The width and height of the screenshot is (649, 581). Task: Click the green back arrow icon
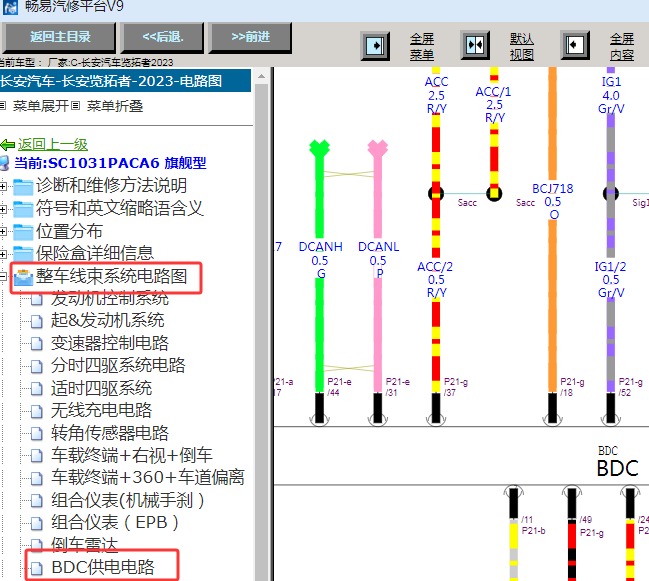8,145
